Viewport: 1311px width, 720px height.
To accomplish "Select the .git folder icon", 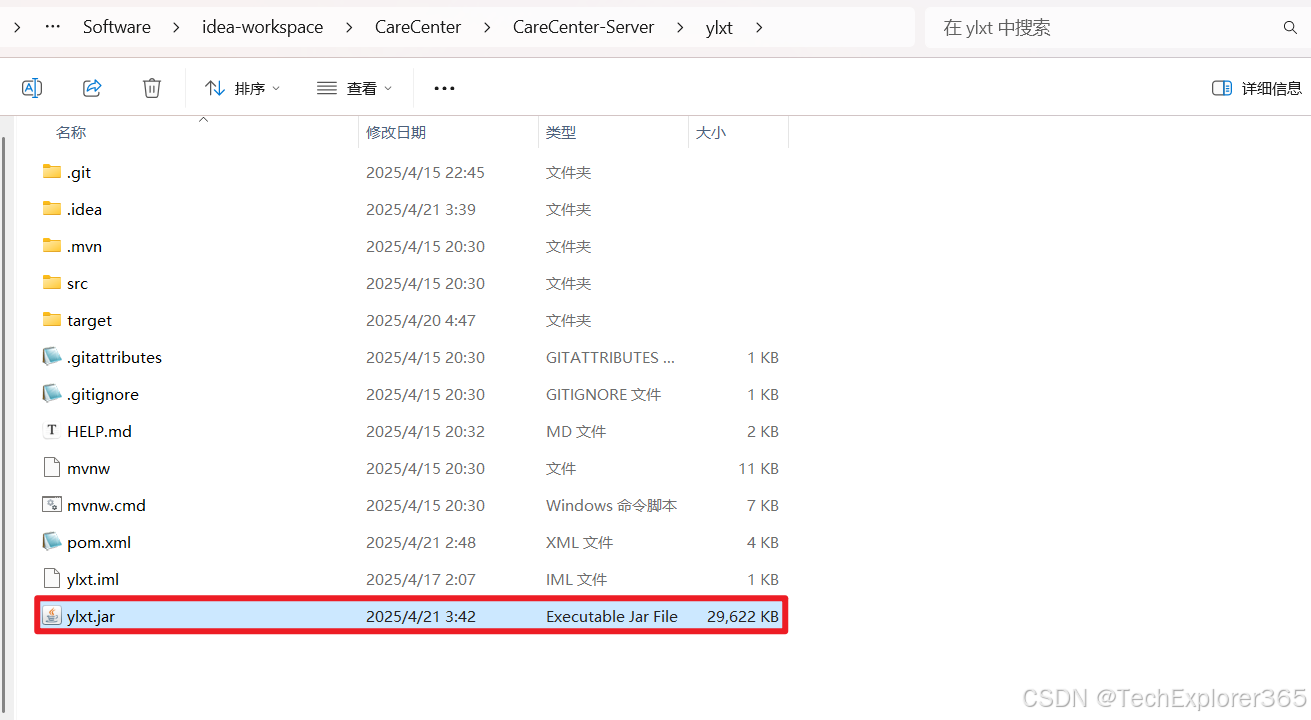I will coord(52,172).
